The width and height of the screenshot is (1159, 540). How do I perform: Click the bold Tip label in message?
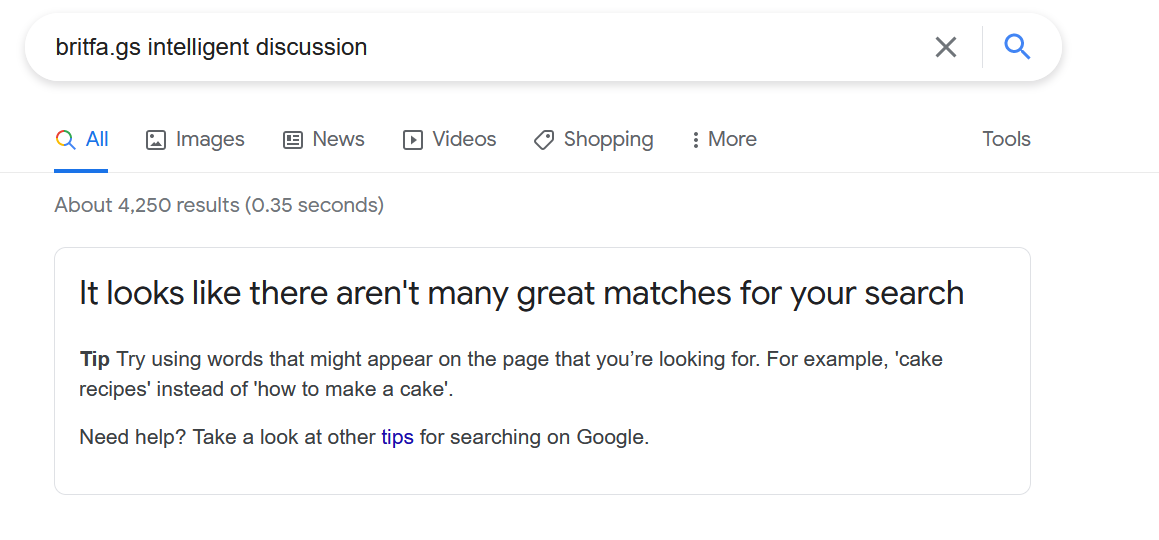coord(95,360)
